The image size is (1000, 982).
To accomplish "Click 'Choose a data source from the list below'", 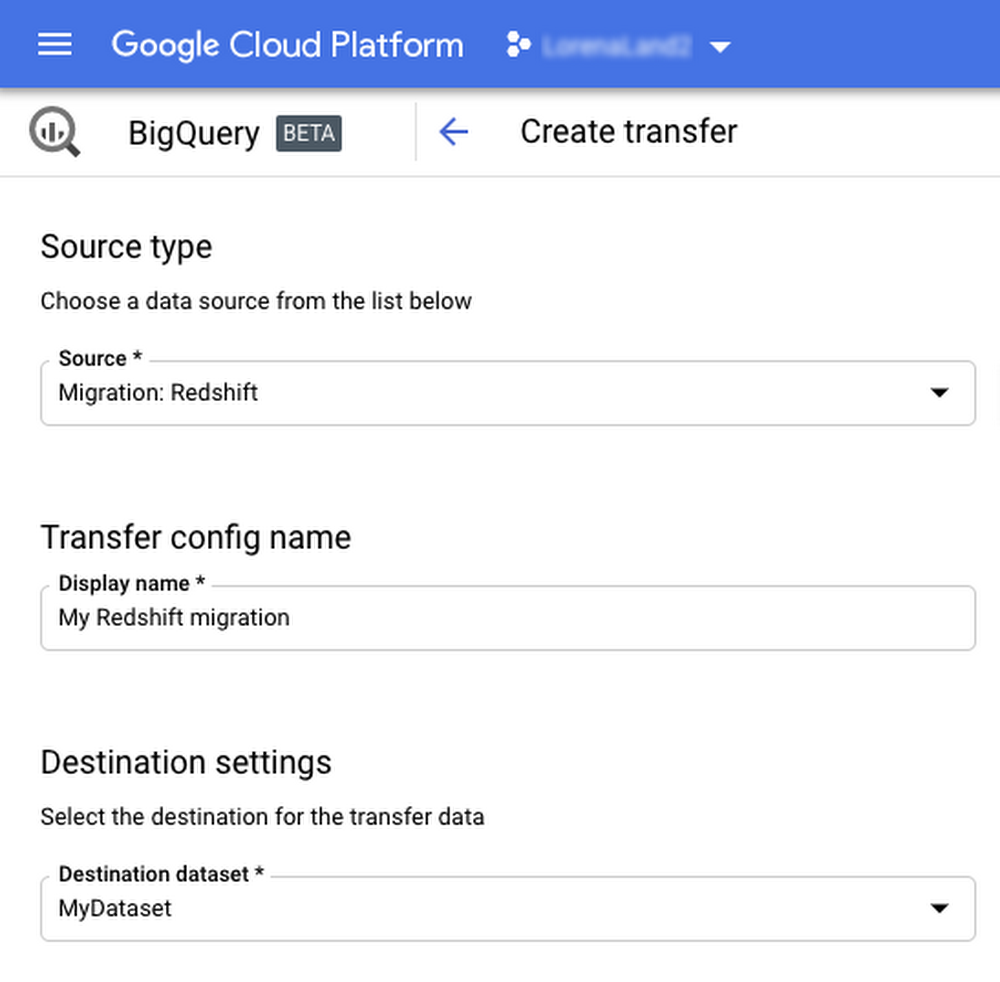I will click(x=256, y=301).
